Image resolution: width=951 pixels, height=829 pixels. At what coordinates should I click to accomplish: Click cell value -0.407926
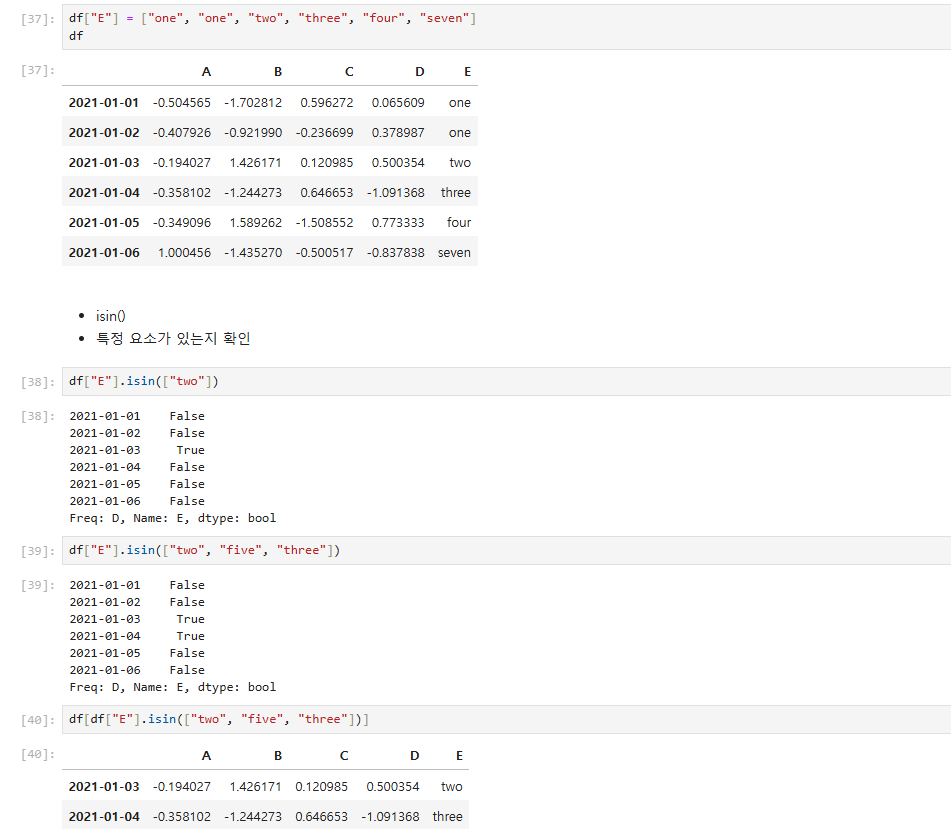pos(182,132)
